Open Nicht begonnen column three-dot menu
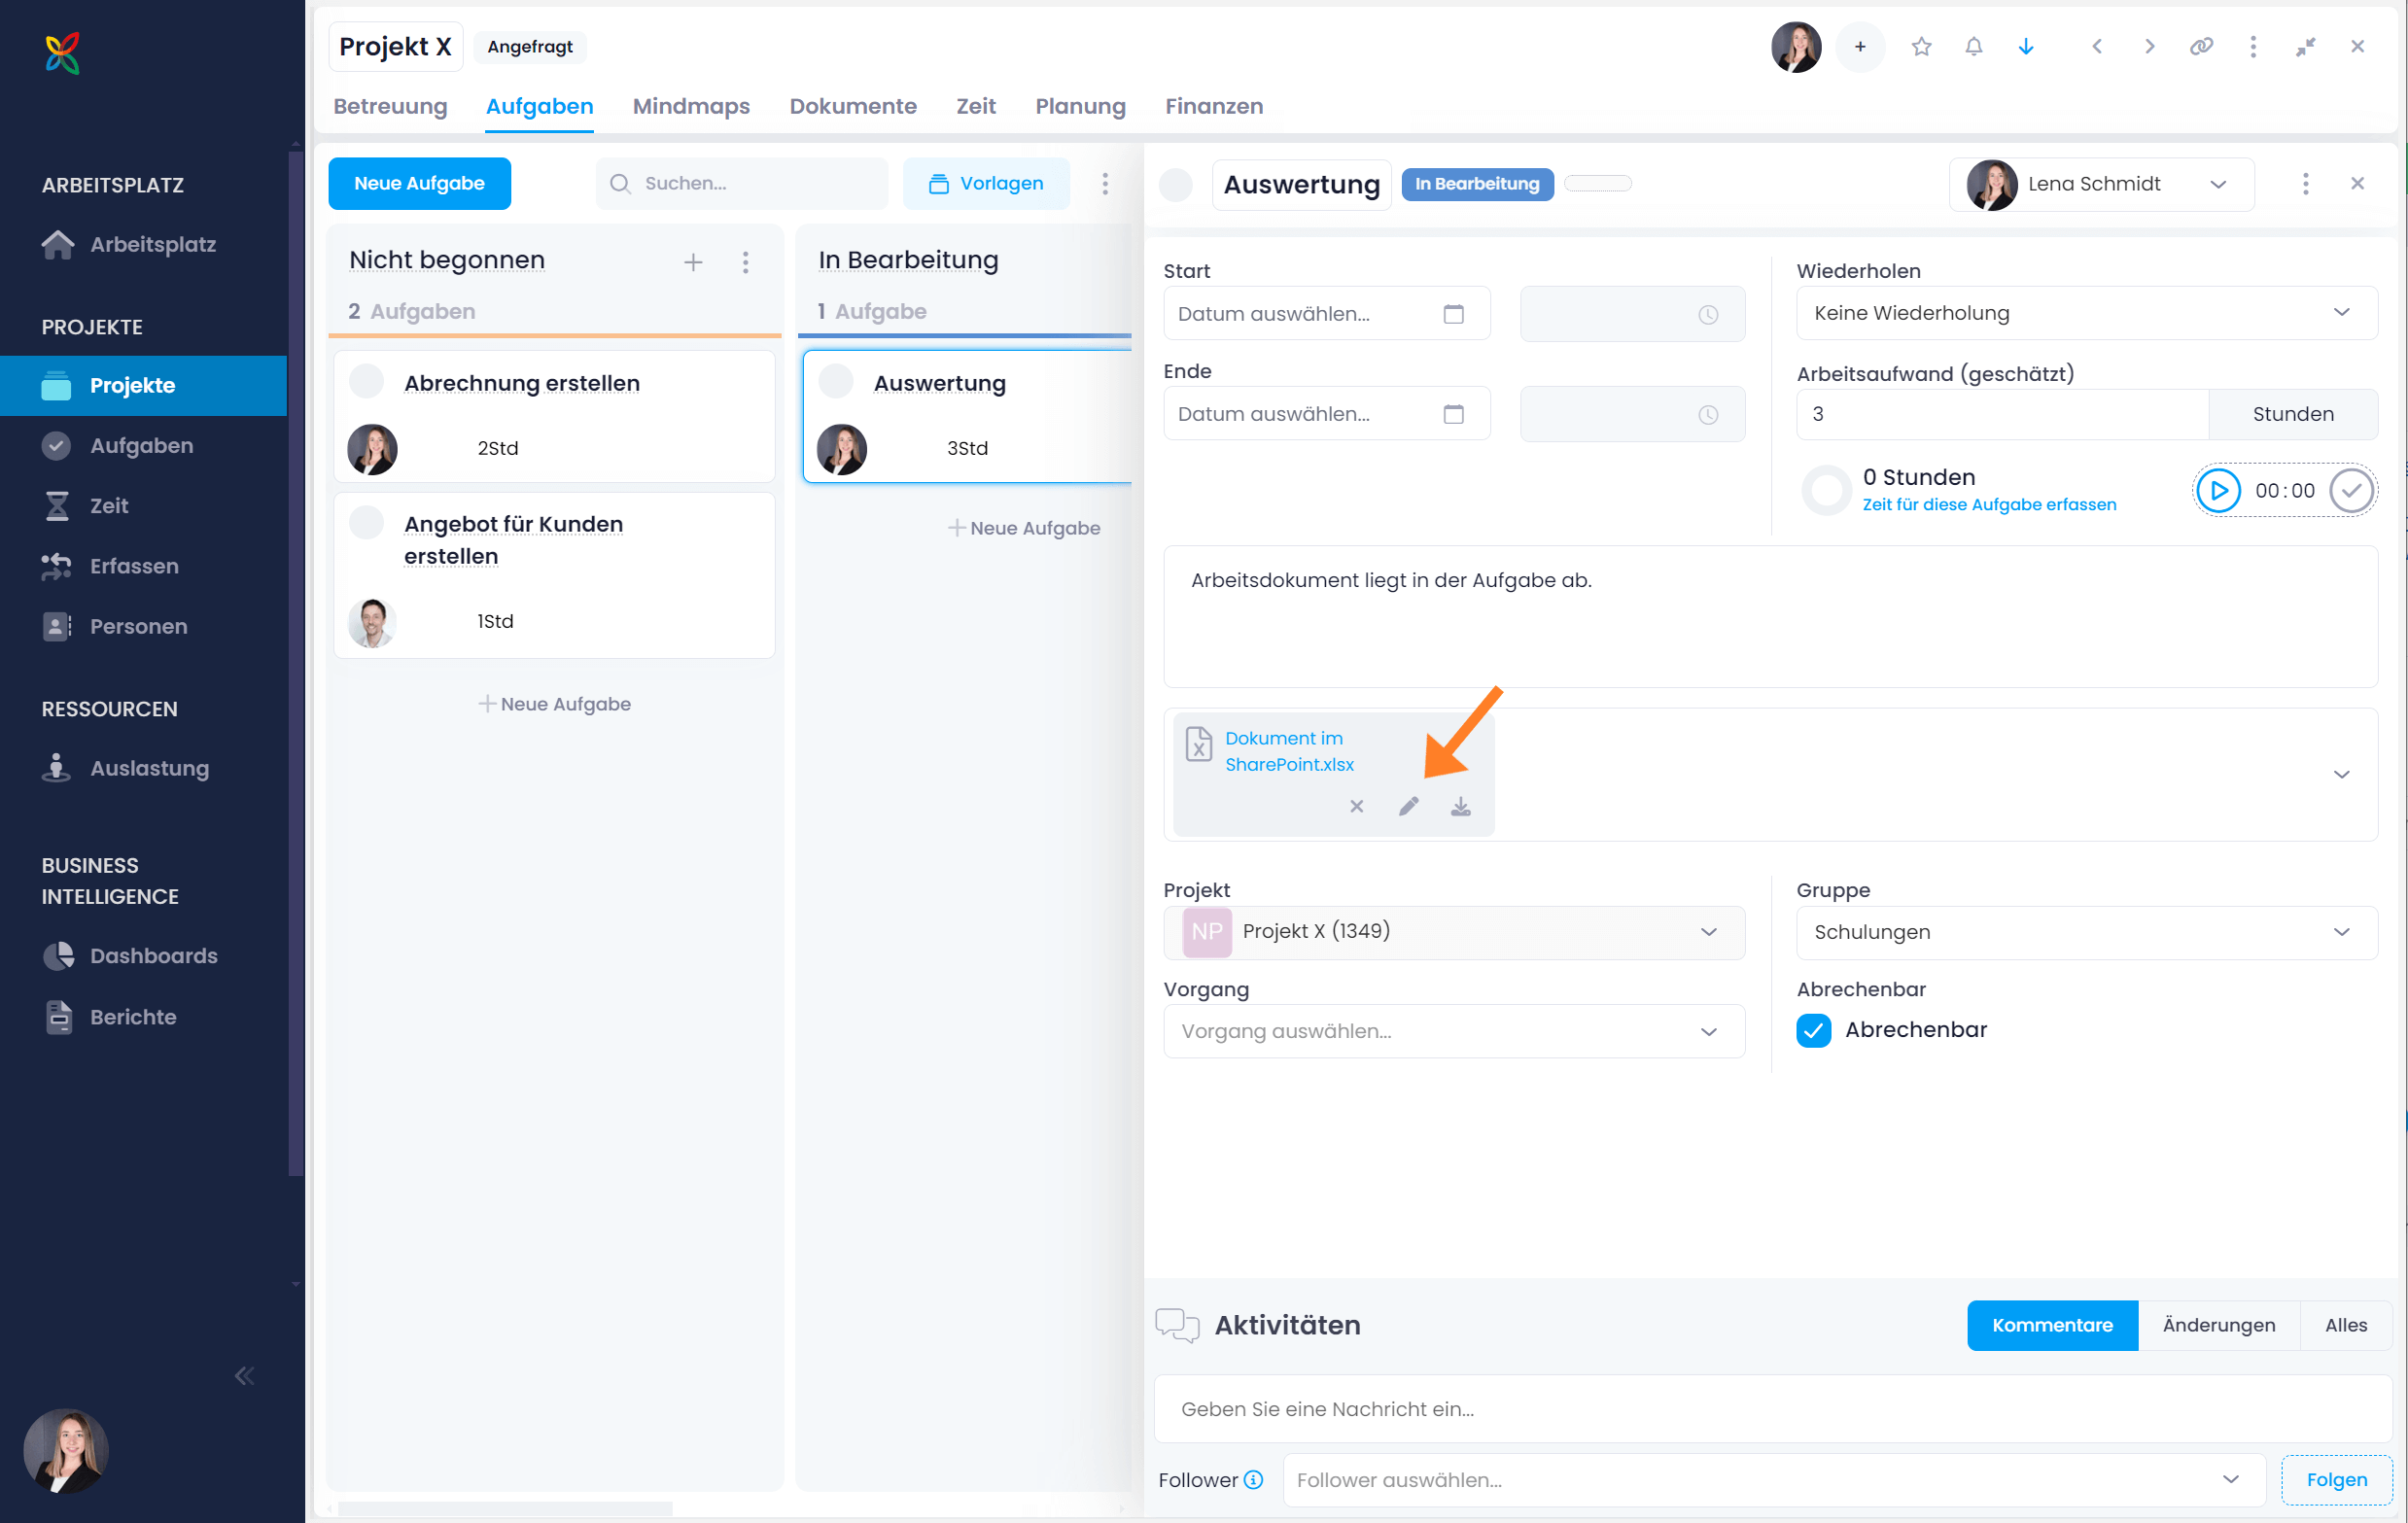2408x1523 pixels. coord(745,262)
